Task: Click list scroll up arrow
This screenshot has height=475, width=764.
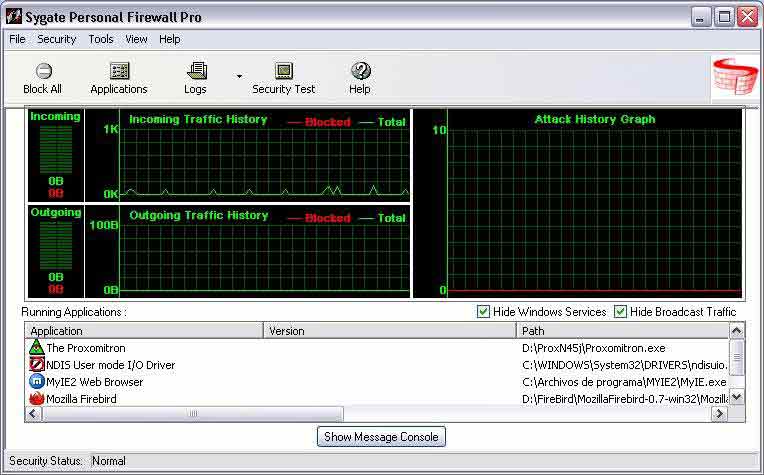Action: tap(737, 331)
